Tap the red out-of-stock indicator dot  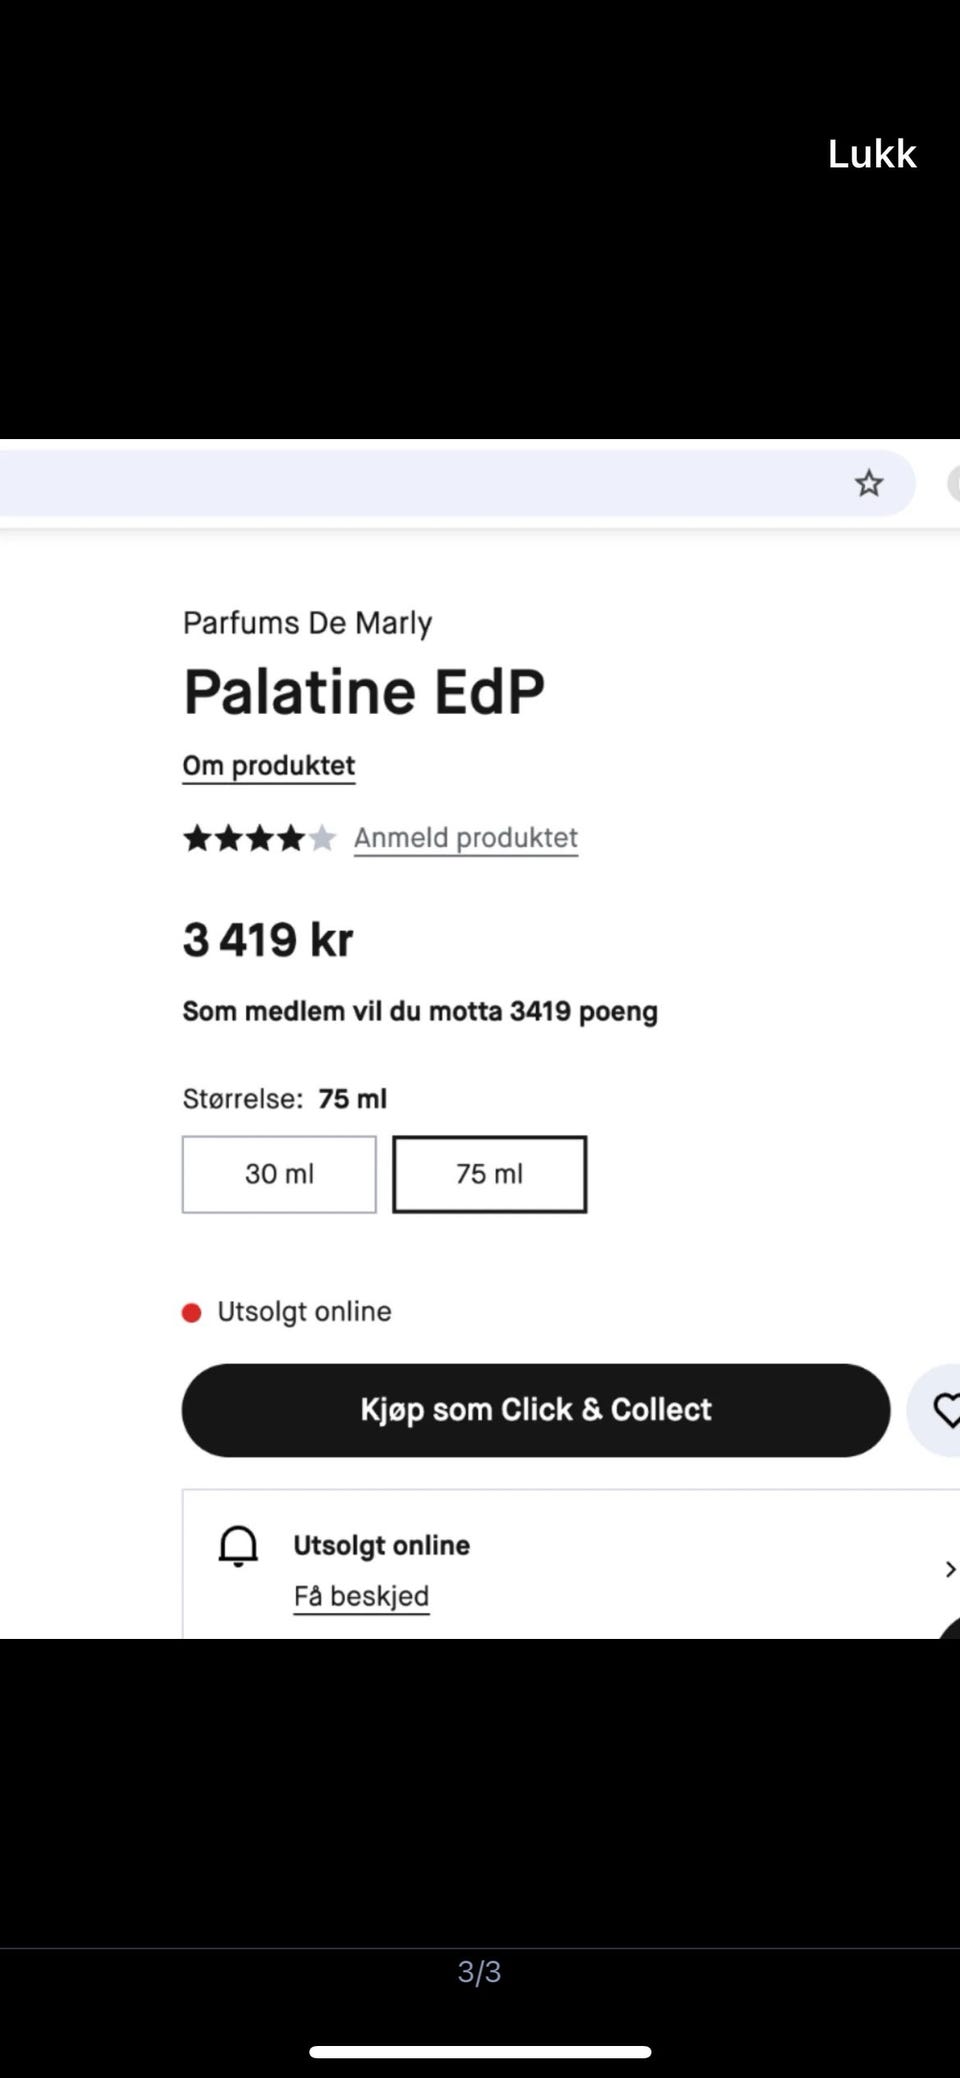pyautogui.click(x=192, y=1311)
